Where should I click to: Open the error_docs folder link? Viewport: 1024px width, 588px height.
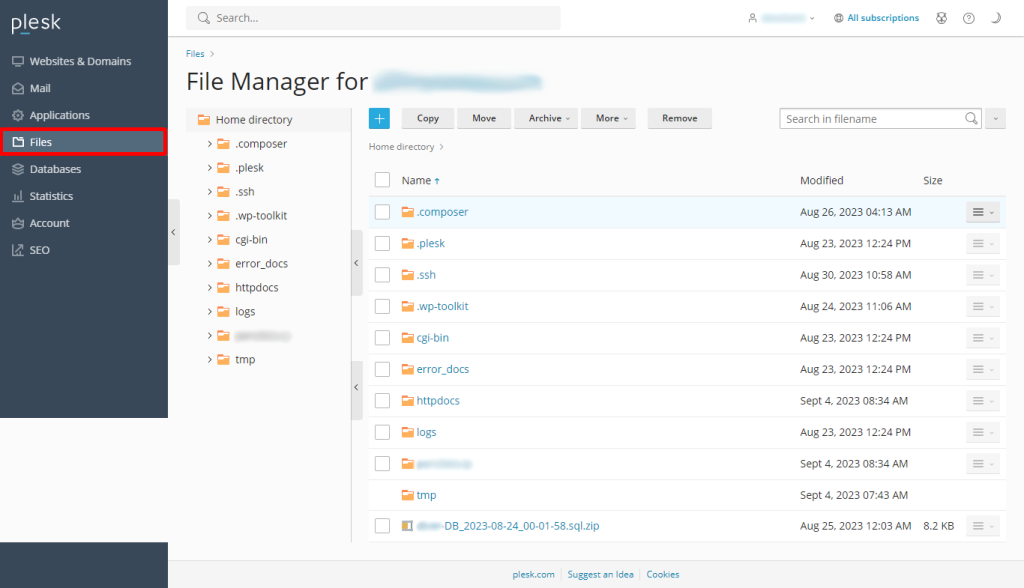442,369
